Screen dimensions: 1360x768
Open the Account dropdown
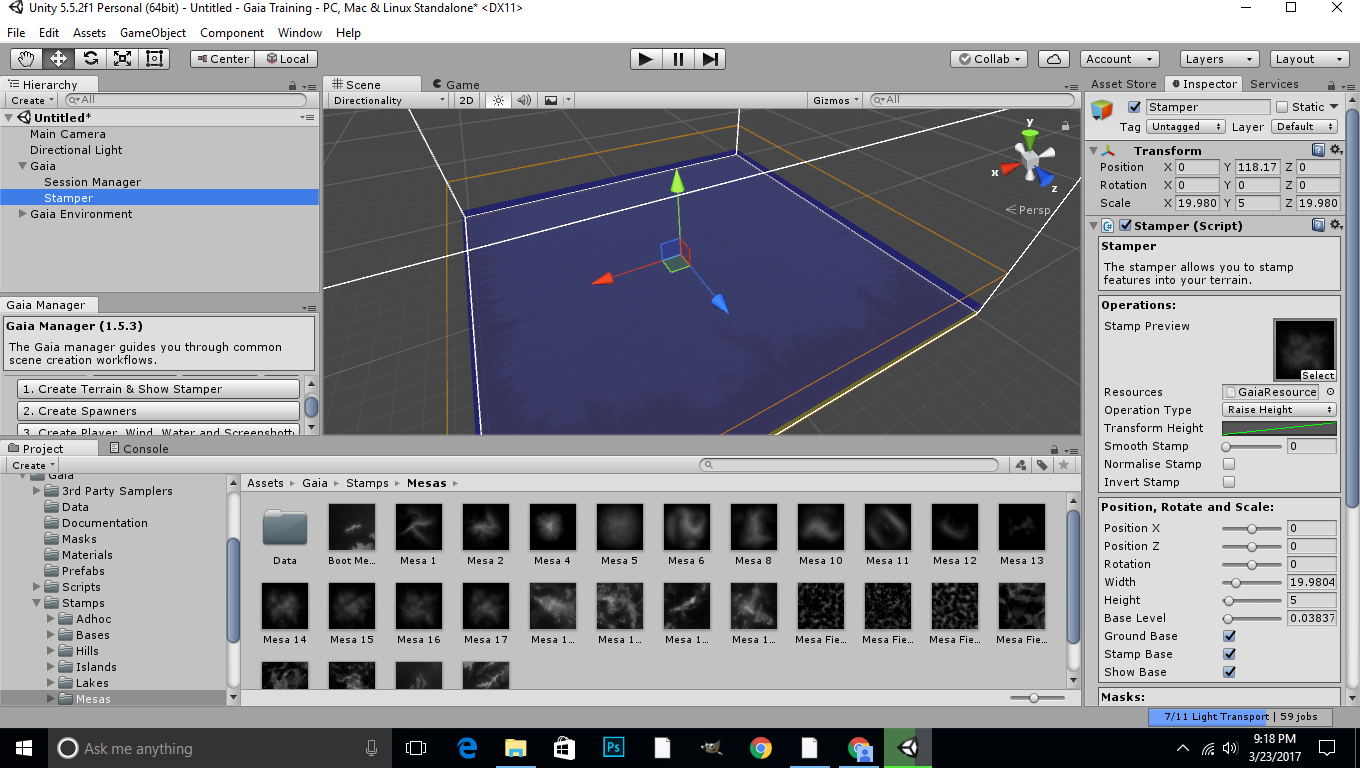click(x=1119, y=59)
